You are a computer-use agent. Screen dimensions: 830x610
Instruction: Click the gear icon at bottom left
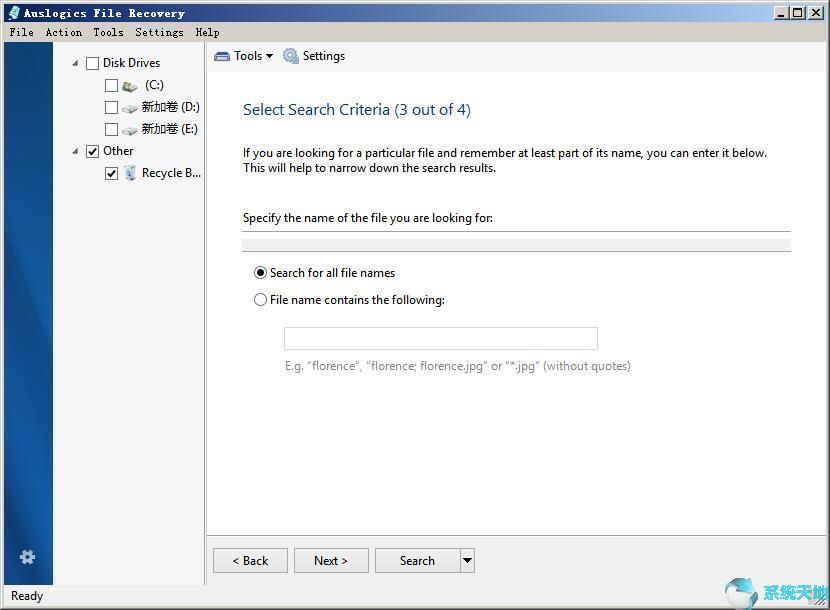pyautogui.click(x=27, y=557)
